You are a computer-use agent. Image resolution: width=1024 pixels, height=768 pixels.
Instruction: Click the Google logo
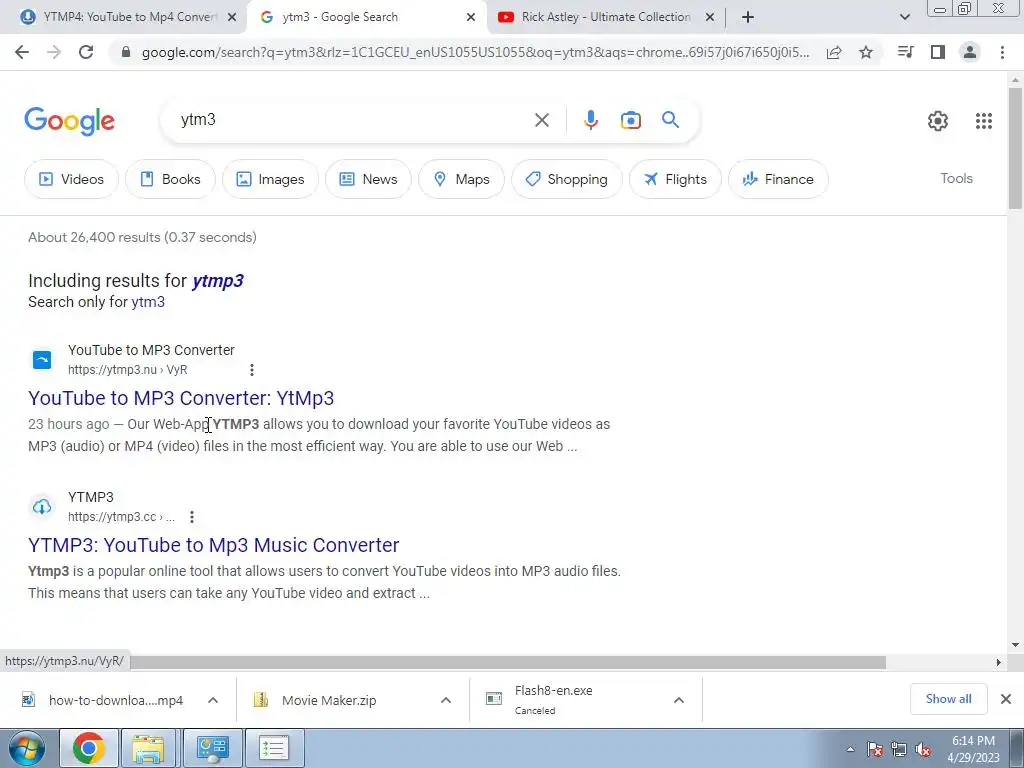70,121
